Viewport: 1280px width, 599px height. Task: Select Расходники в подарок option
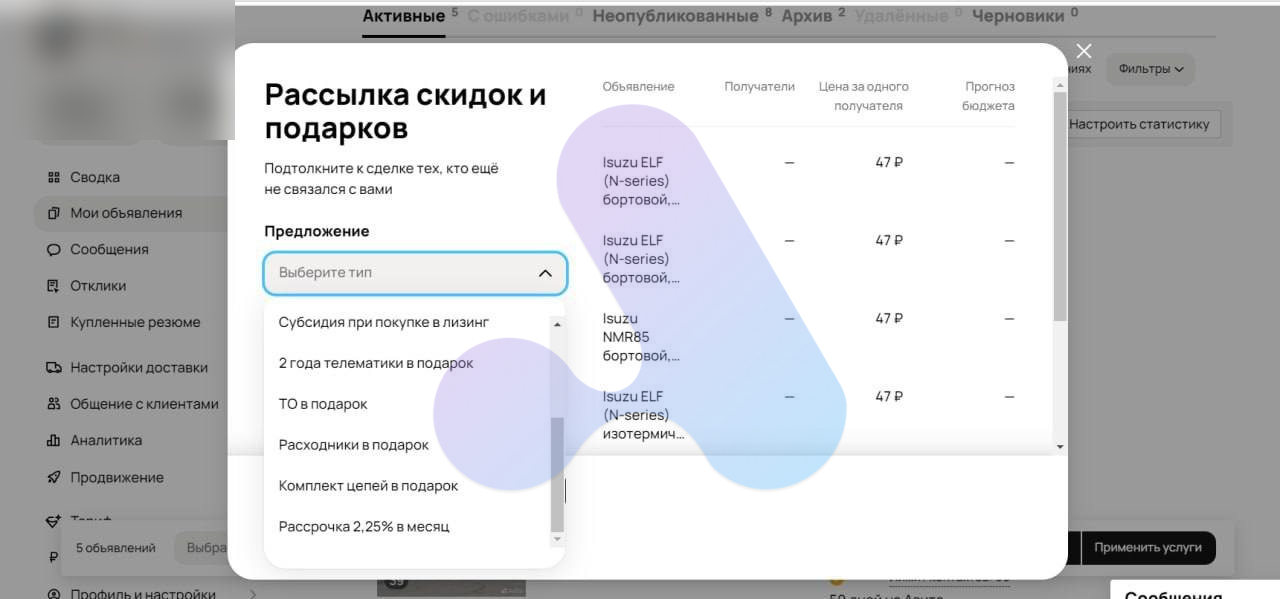click(354, 445)
